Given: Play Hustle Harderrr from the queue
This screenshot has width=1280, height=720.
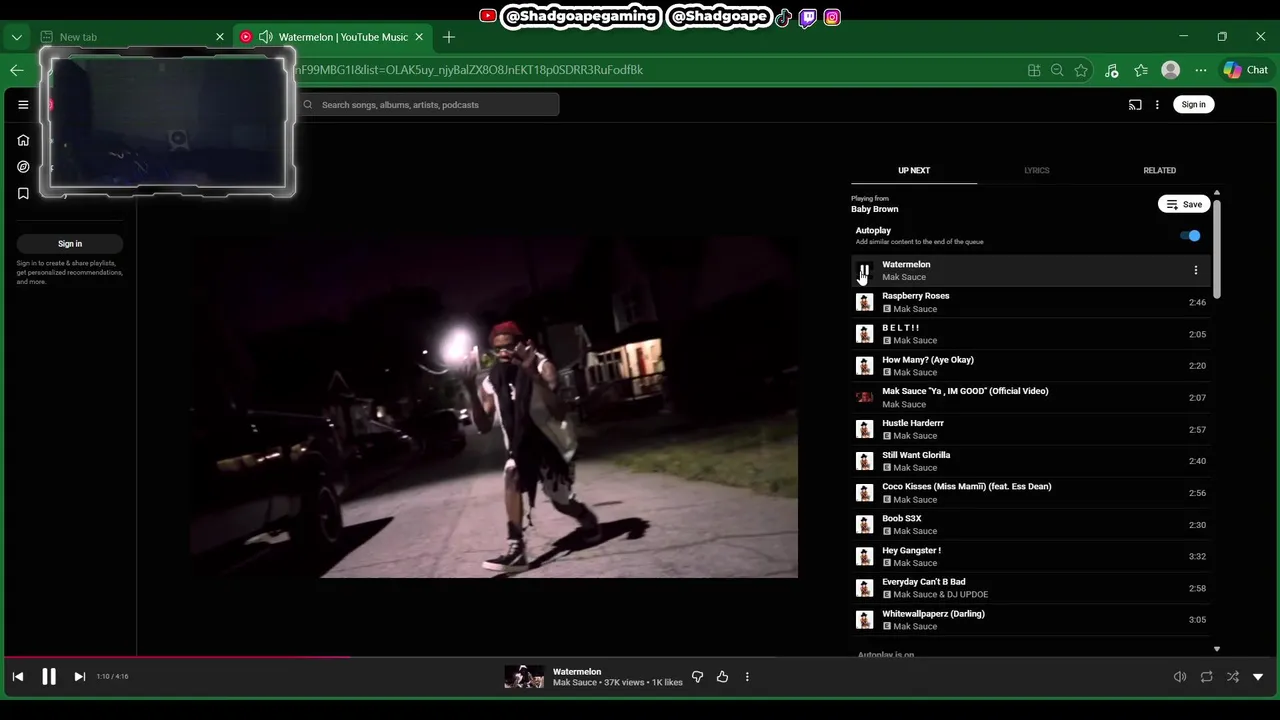Looking at the screenshot, I should [x=1030, y=429].
